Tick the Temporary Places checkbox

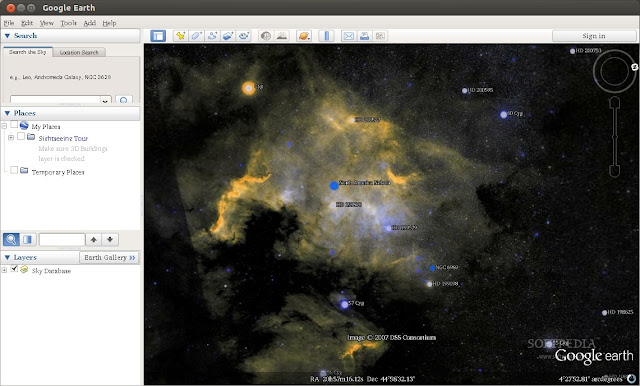(14, 170)
